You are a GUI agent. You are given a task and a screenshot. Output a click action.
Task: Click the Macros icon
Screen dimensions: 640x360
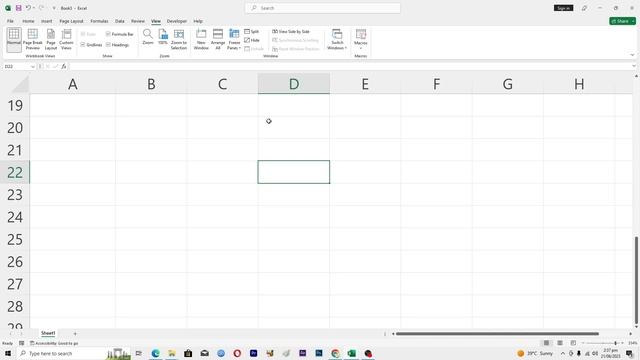click(x=361, y=34)
